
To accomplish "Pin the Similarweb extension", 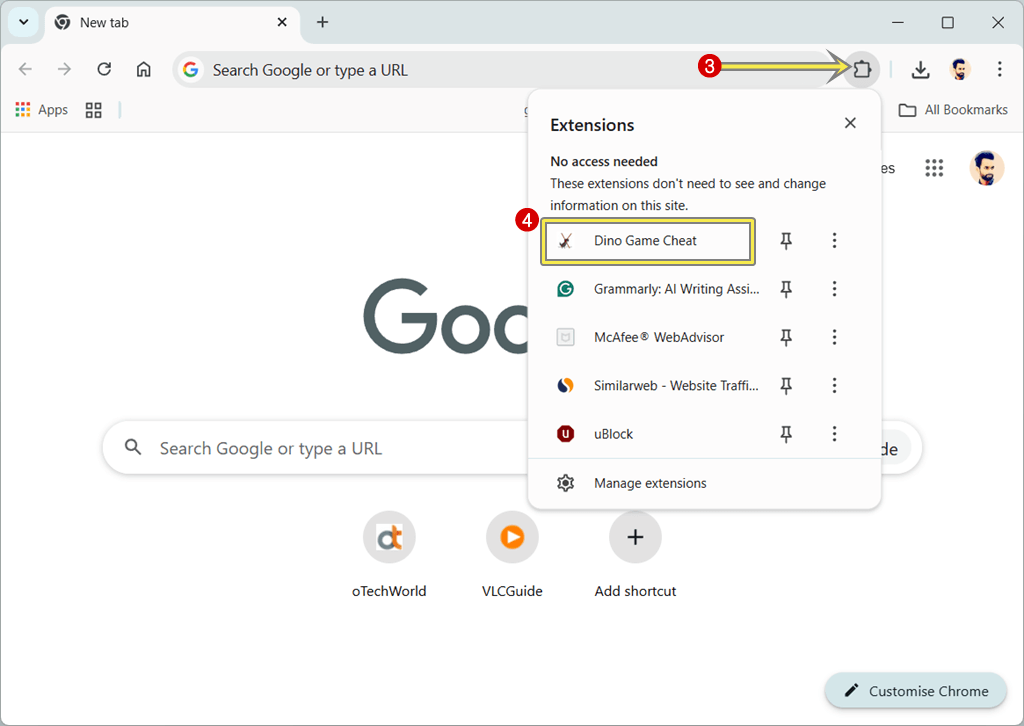I will pos(786,386).
